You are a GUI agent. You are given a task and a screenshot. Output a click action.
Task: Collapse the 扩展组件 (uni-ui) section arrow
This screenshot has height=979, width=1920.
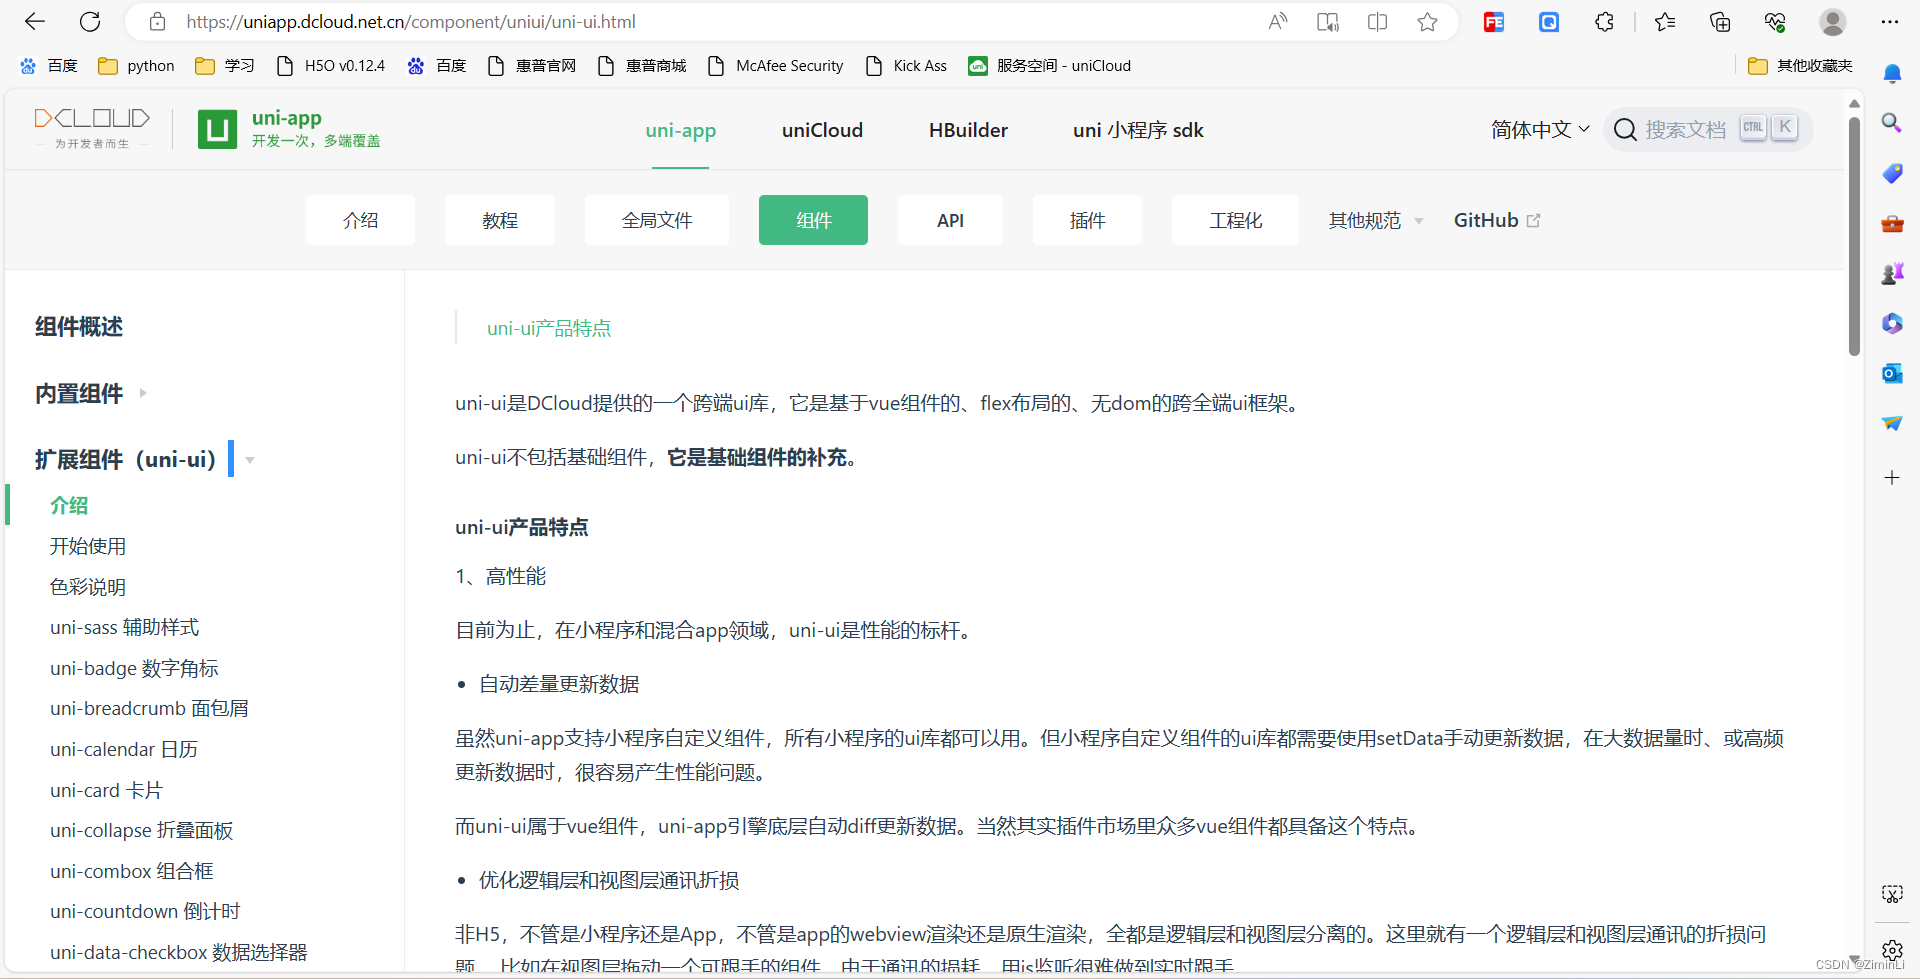pyautogui.click(x=250, y=460)
